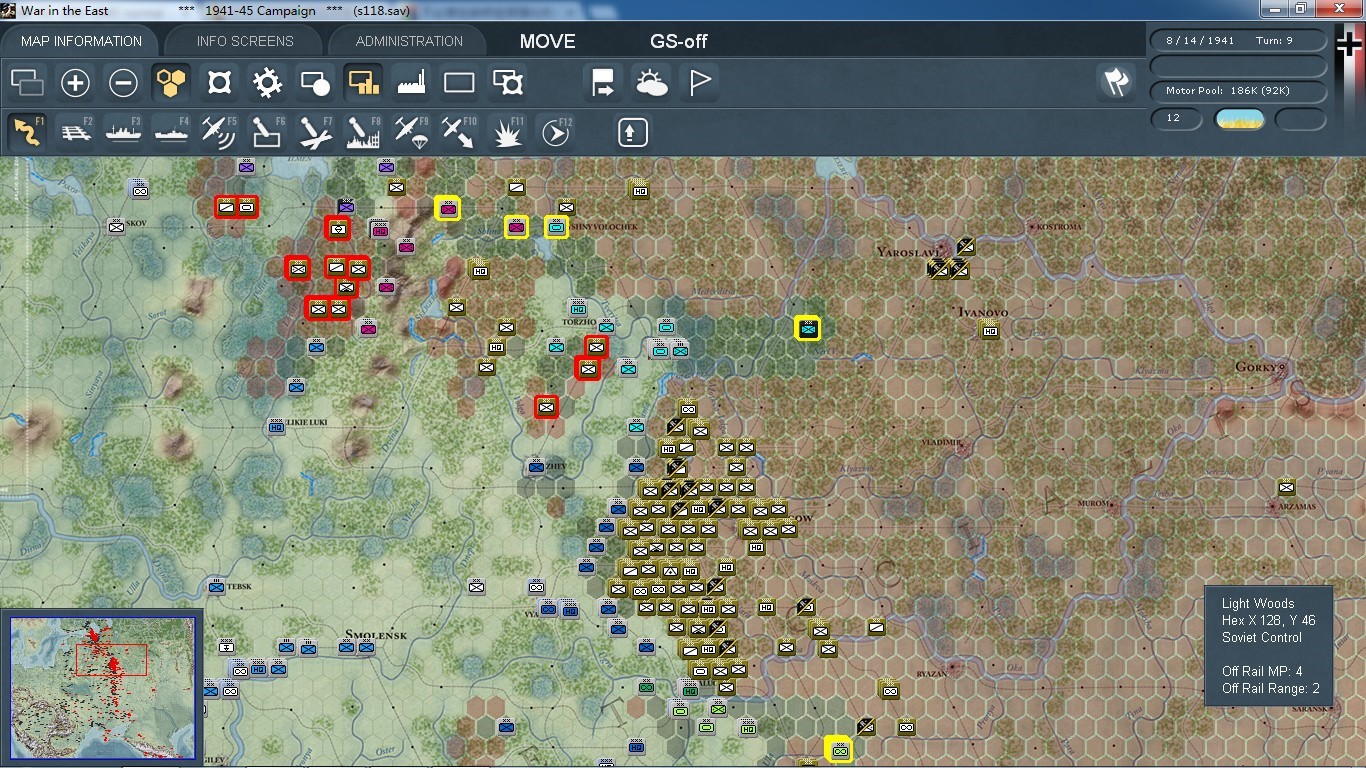This screenshot has width=1366, height=768.
Task: Click the Motor Pool 186K (92K) readout
Action: [x=1239, y=91]
